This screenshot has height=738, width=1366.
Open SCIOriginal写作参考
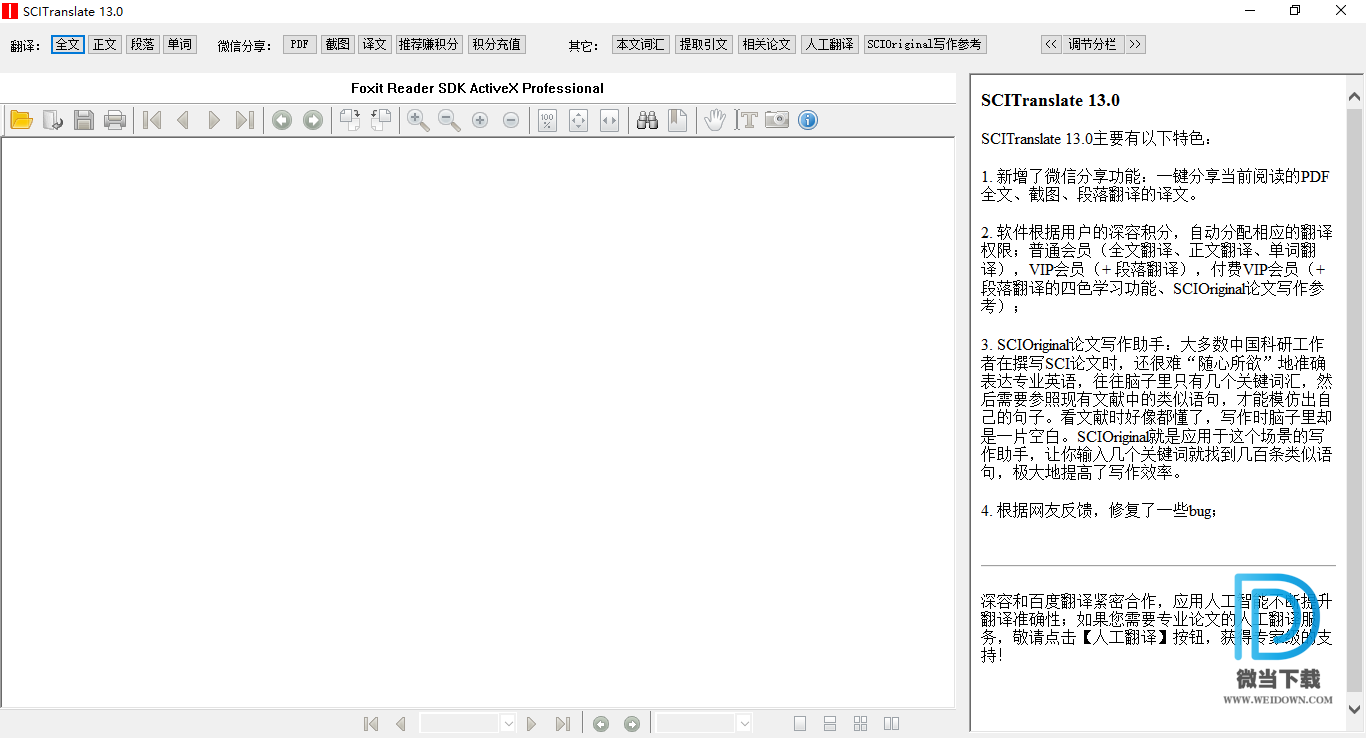(925, 45)
